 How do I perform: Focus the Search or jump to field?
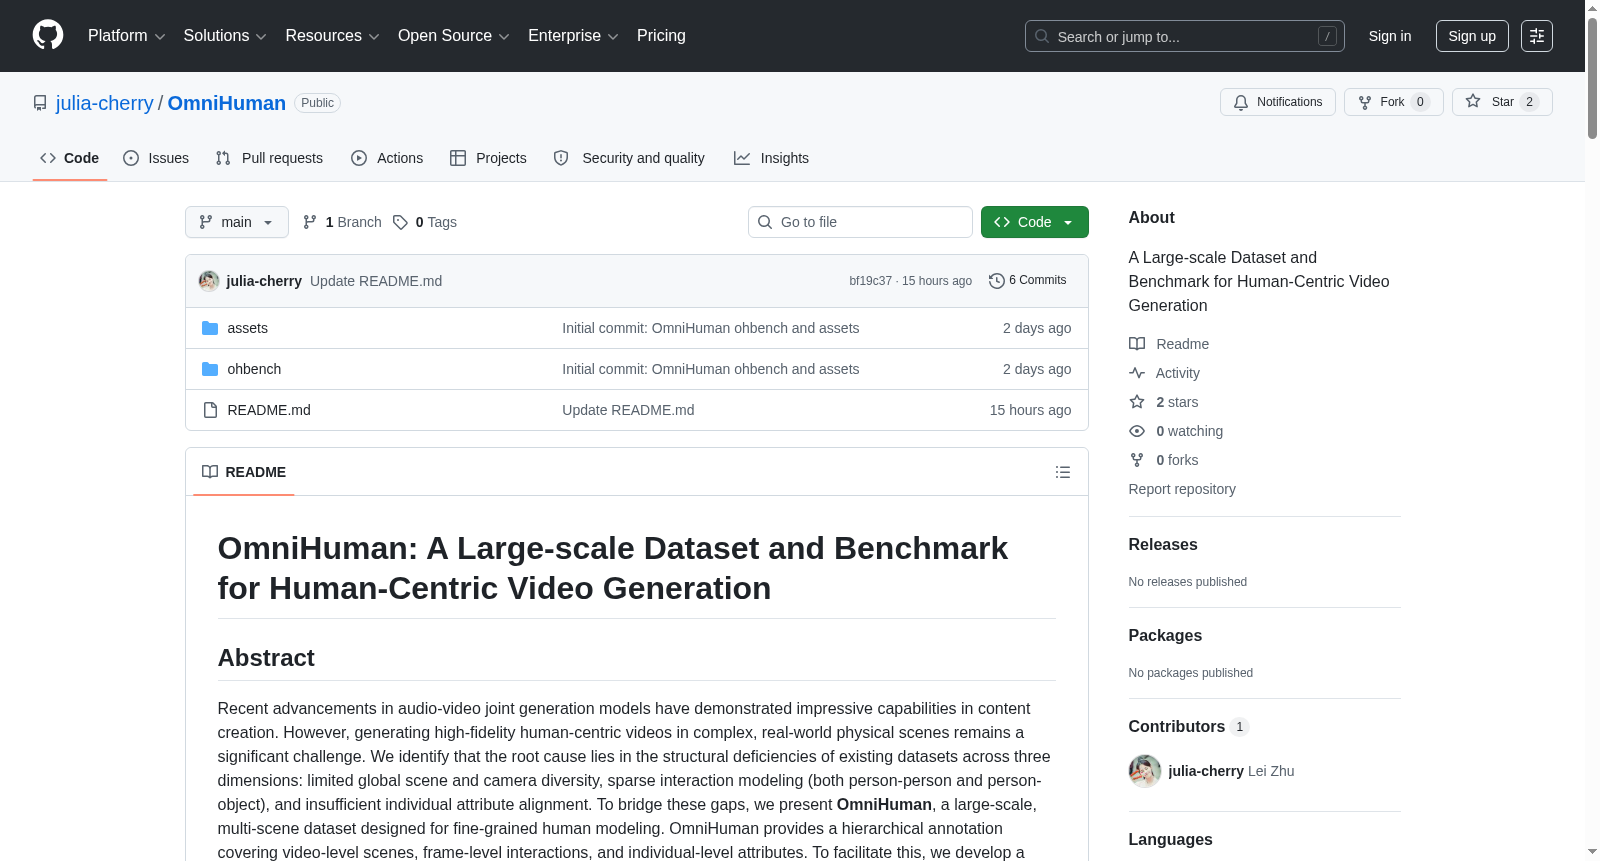(x=1184, y=36)
